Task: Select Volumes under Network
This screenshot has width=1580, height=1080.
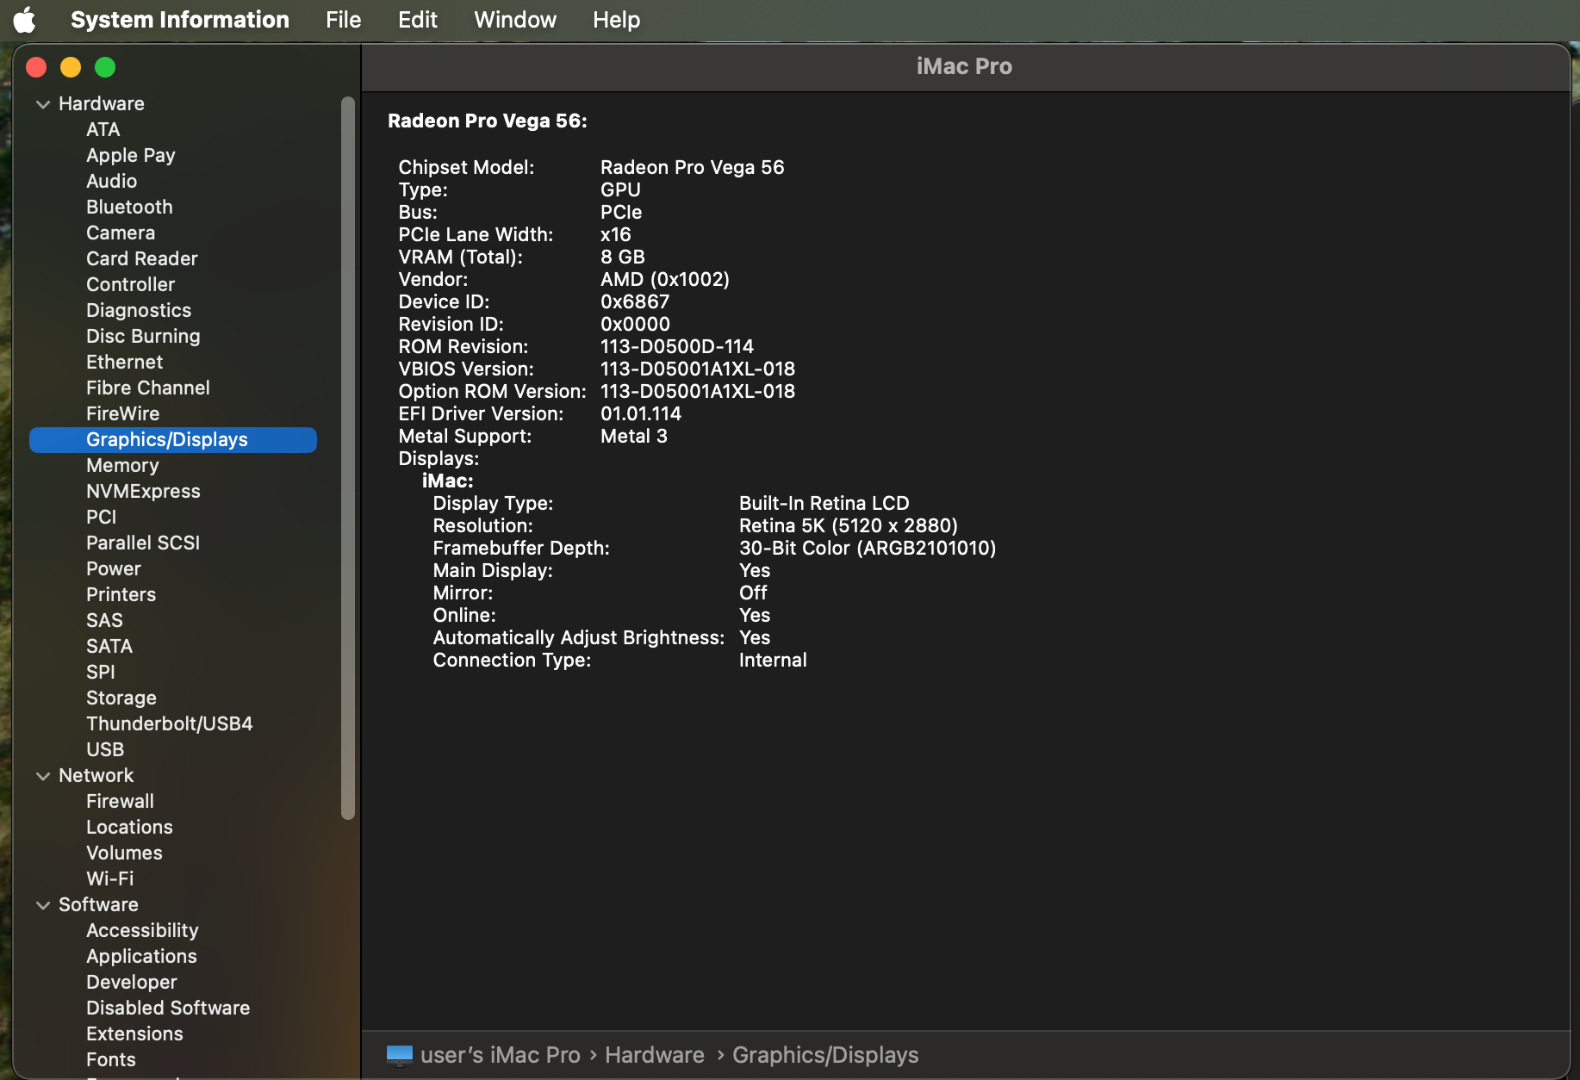Action: [124, 853]
